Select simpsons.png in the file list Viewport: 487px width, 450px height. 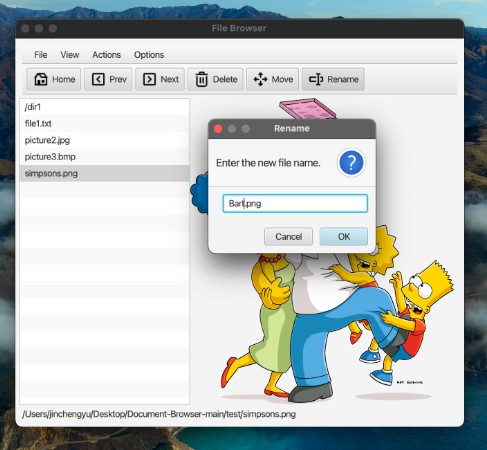[x=104, y=173]
